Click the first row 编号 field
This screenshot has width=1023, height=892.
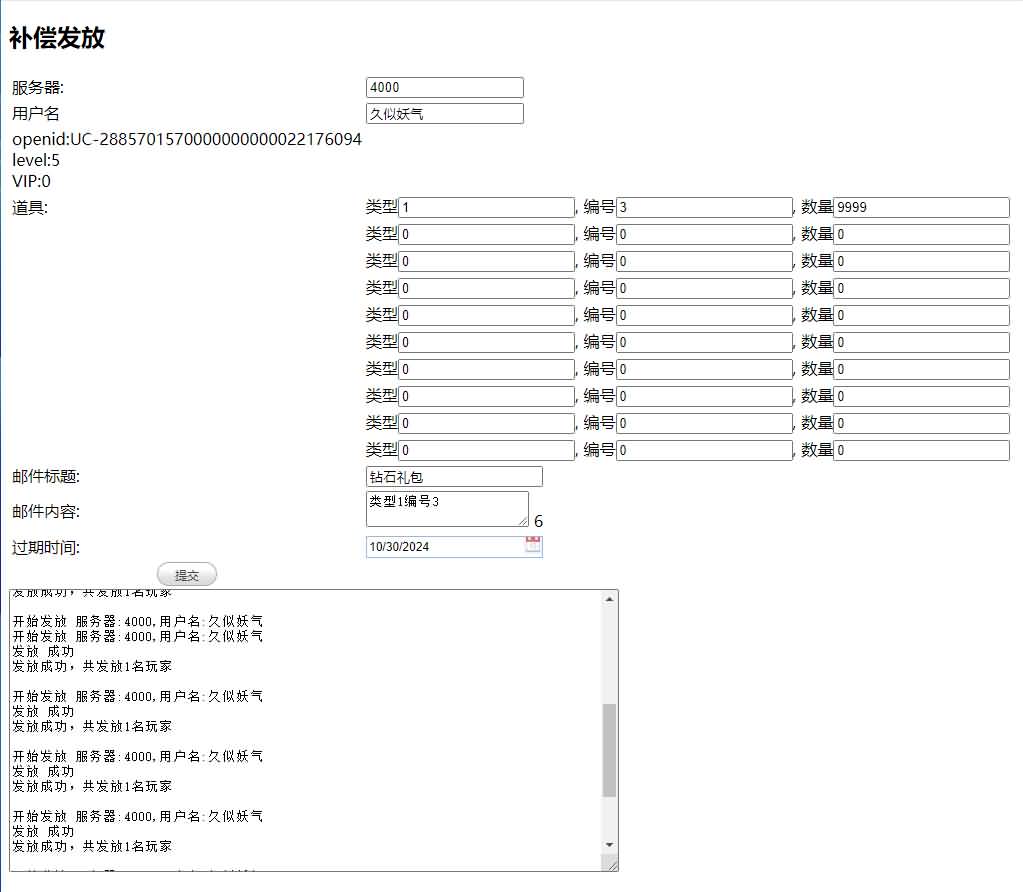[x=704, y=208]
